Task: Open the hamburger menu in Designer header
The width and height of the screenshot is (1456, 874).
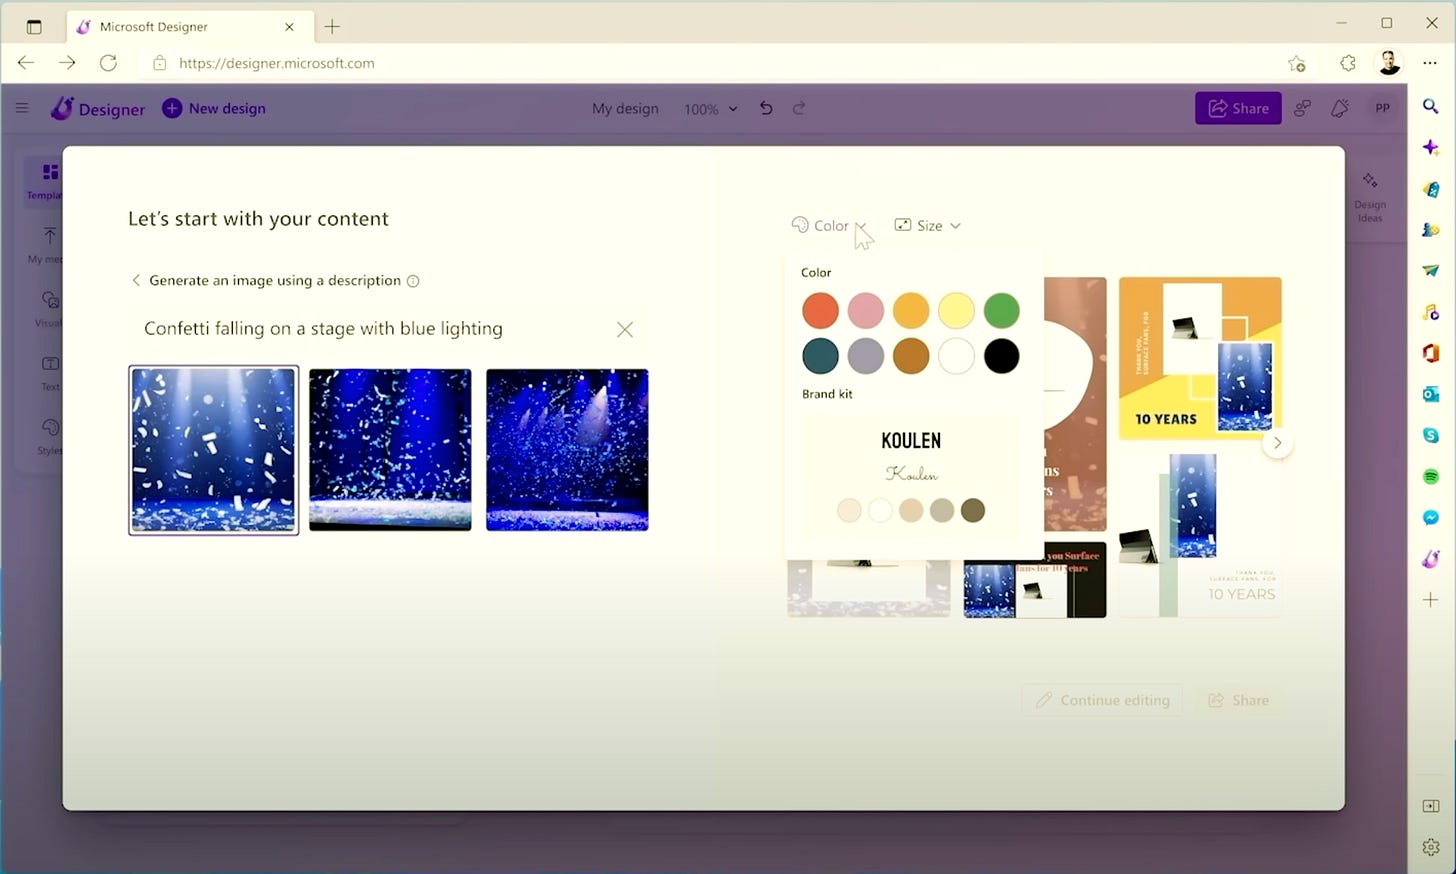Action: point(22,108)
